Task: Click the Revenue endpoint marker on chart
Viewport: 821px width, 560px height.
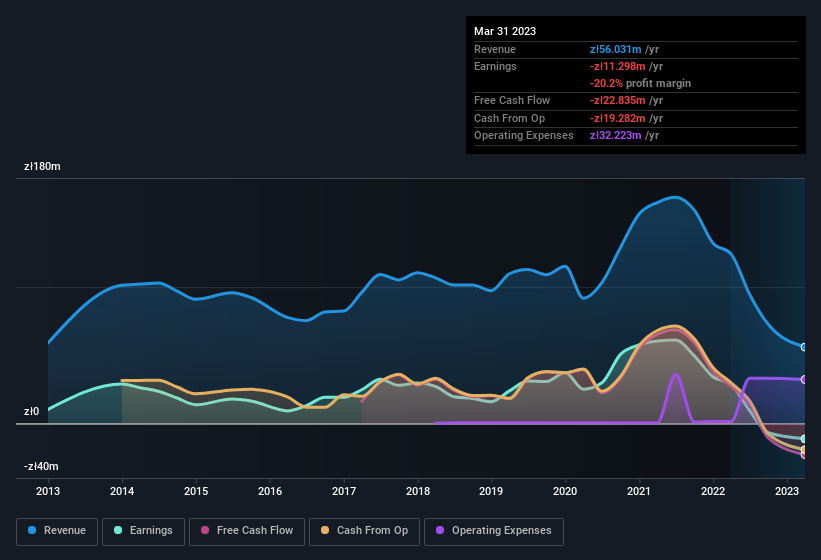Action: click(x=804, y=347)
